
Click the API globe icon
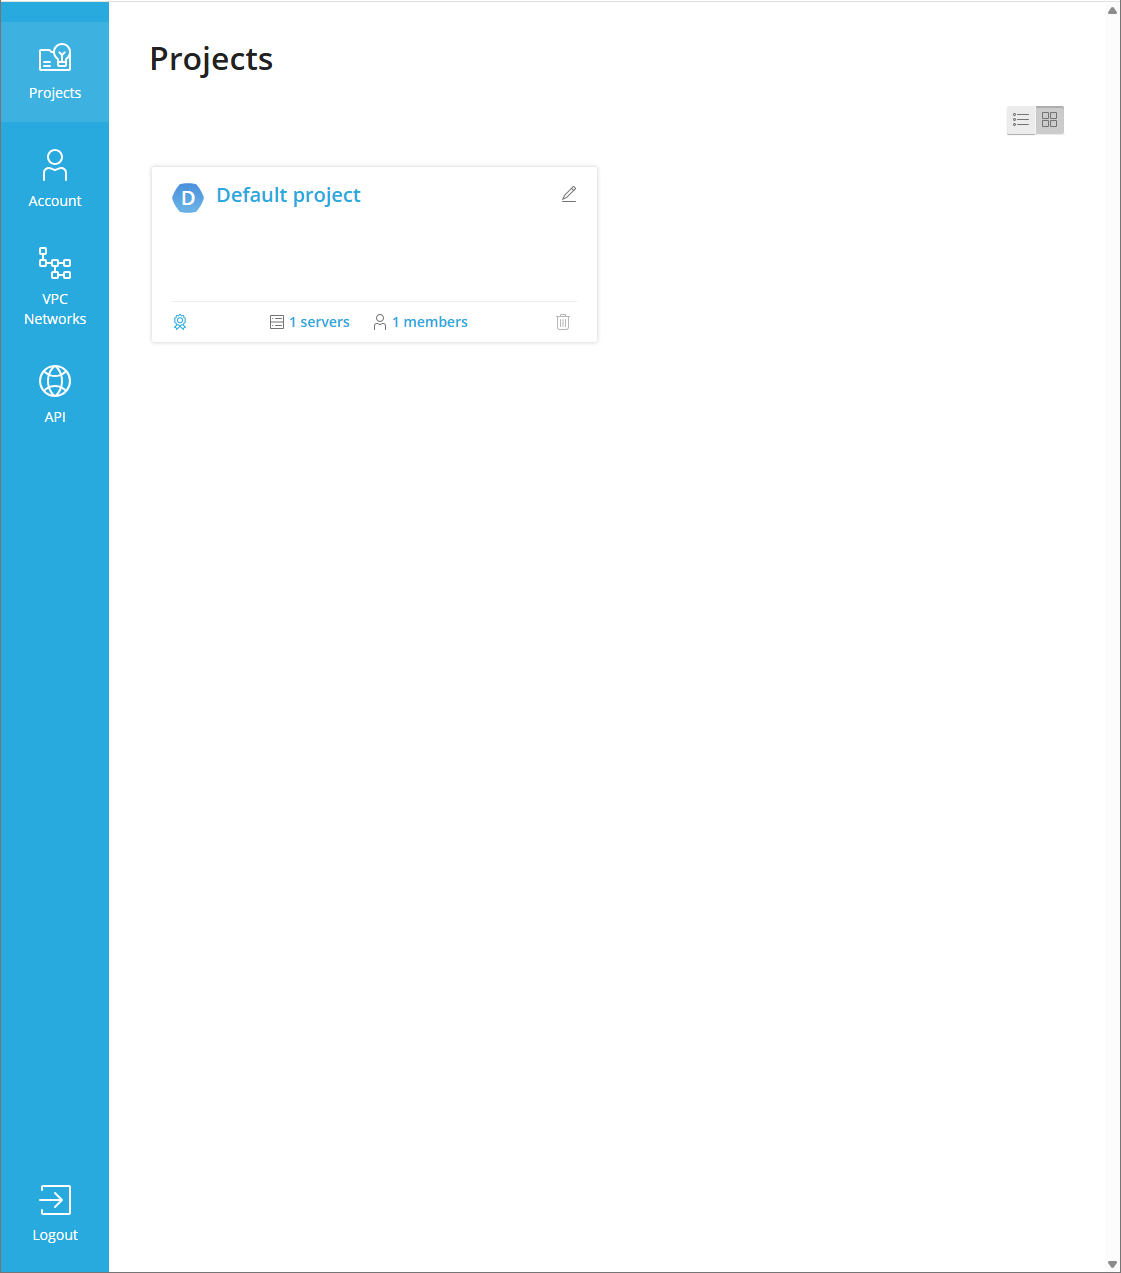pos(55,381)
